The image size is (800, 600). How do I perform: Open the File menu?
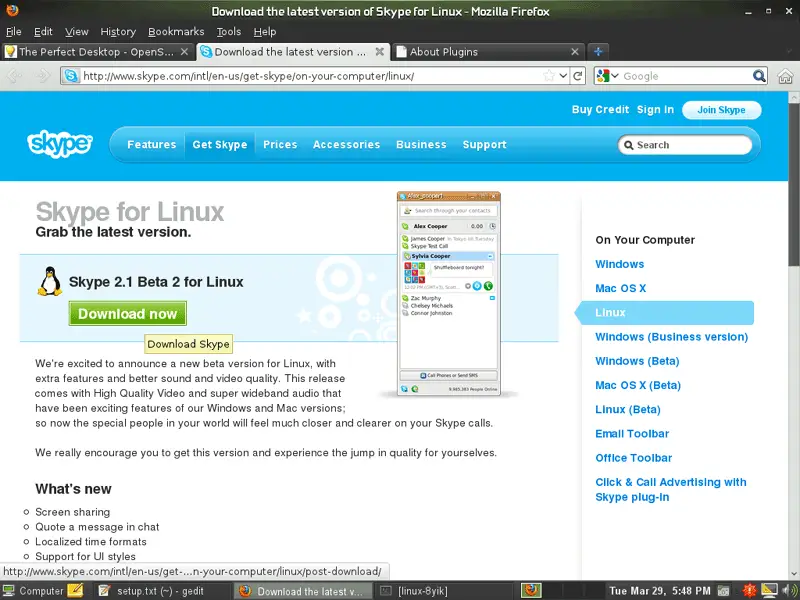[14, 32]
